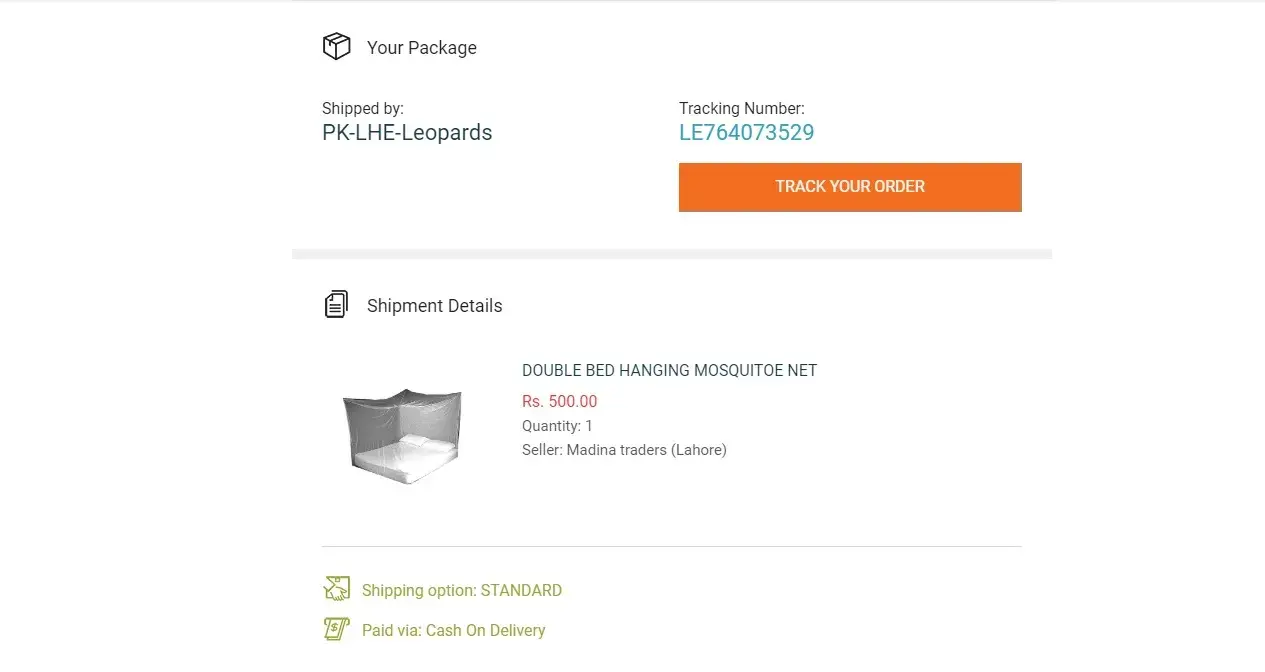Click the gray separator bar between sections
The image size is (1265, 672).
671,254
